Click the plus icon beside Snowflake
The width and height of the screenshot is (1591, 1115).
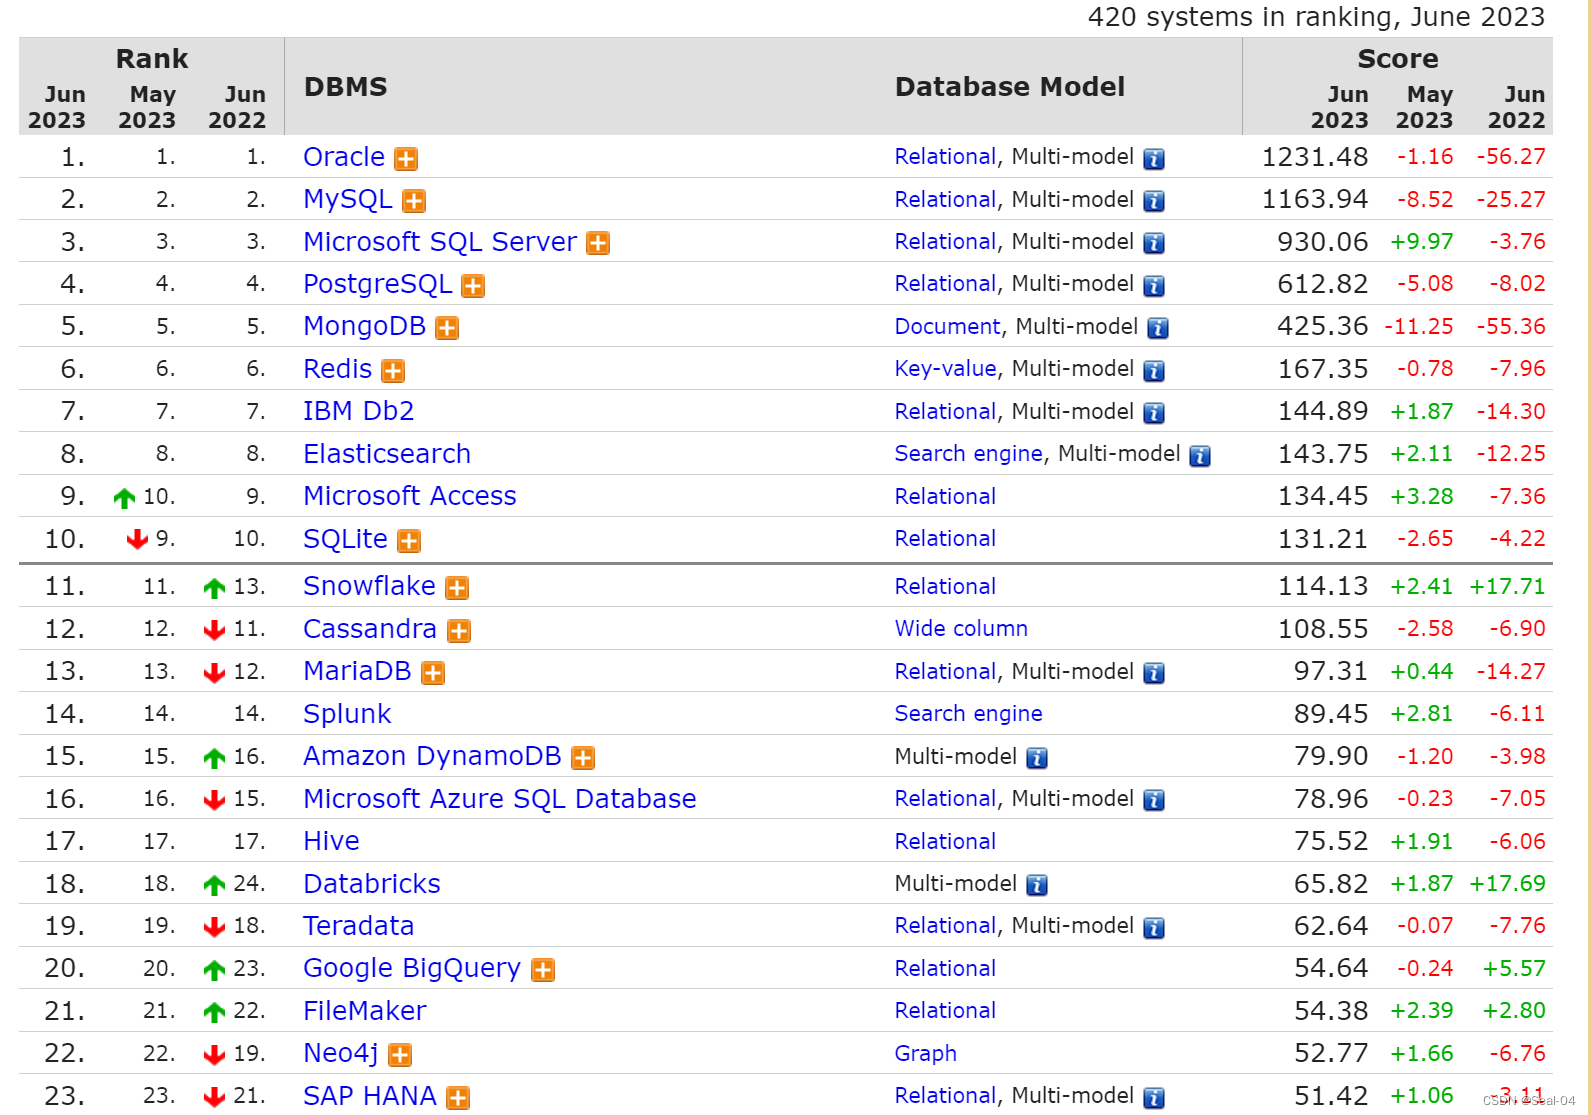457,588
